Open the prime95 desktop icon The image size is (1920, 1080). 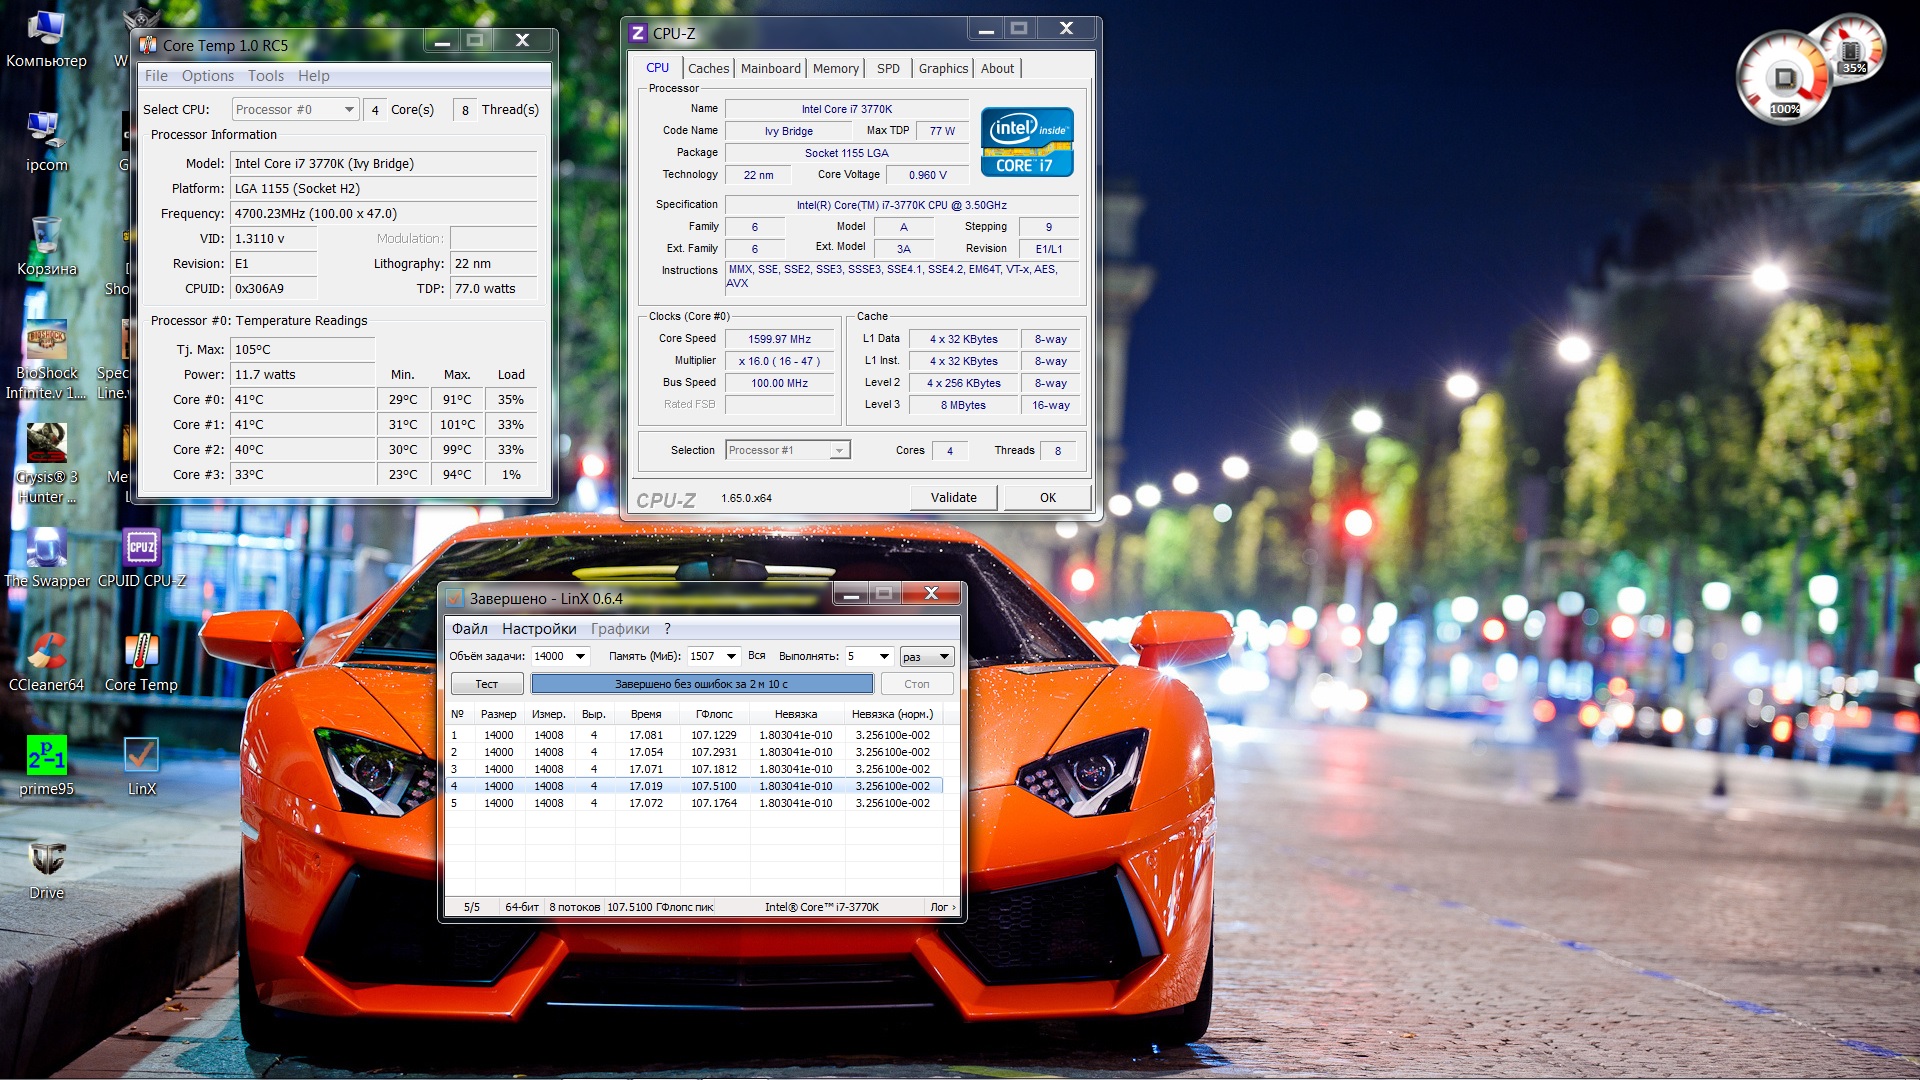tap(46, 756)
